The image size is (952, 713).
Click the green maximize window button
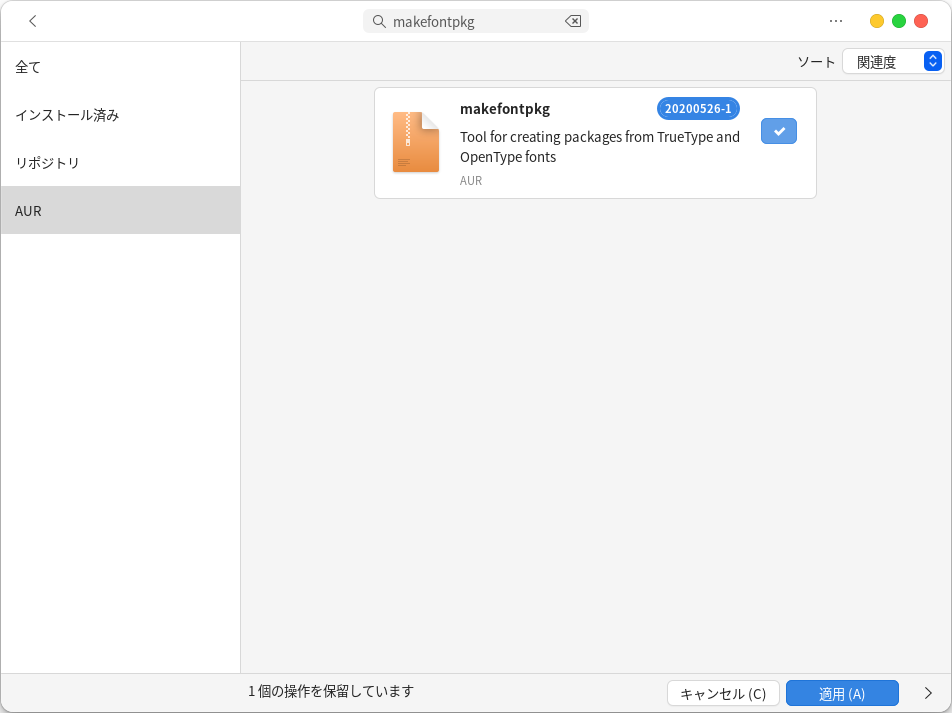[899, 21]
